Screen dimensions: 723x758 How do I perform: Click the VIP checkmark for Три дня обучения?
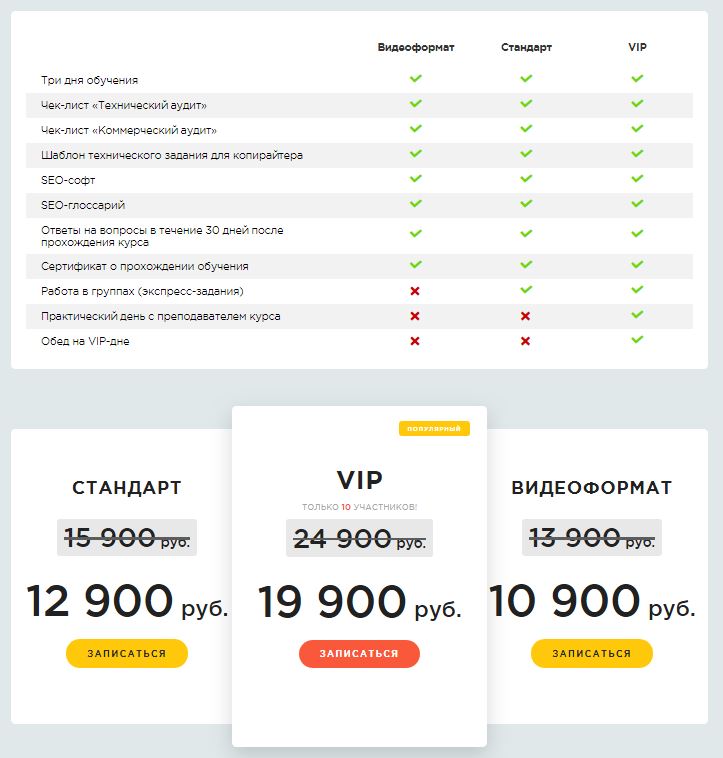pyautogui.click(x=637, y=78)
